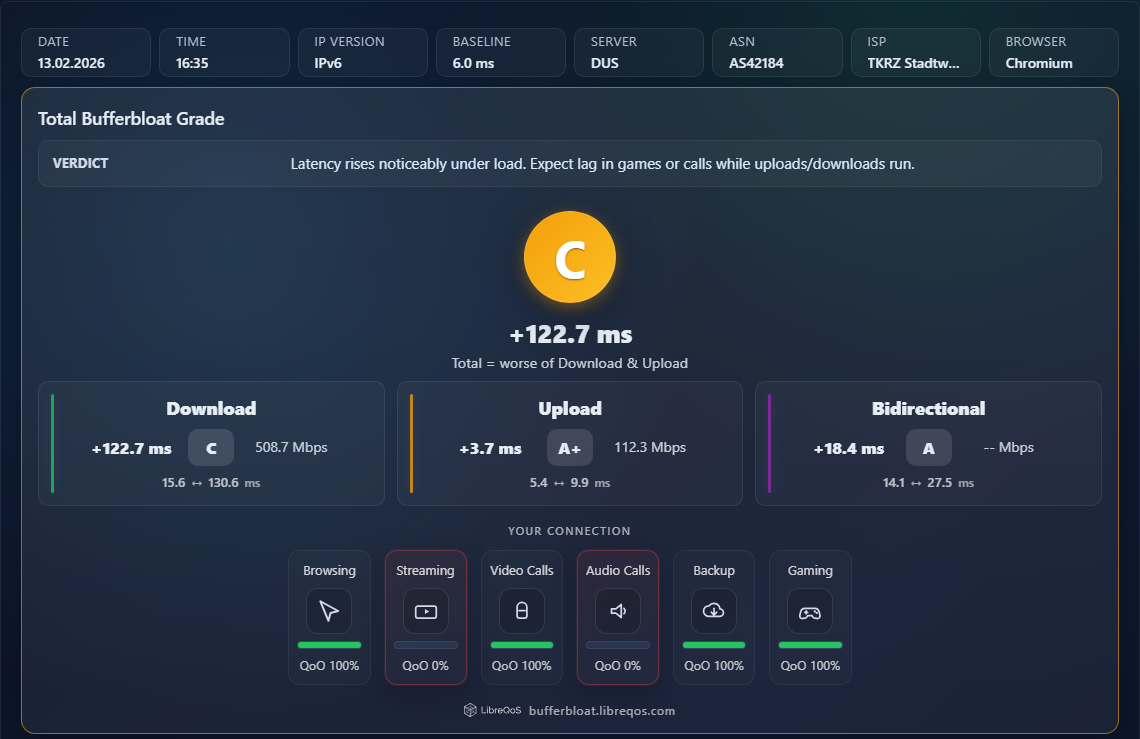Click the Gaming controller icon
The image size is (1140, 739).
pyautogui.click(x=810, y=611)
